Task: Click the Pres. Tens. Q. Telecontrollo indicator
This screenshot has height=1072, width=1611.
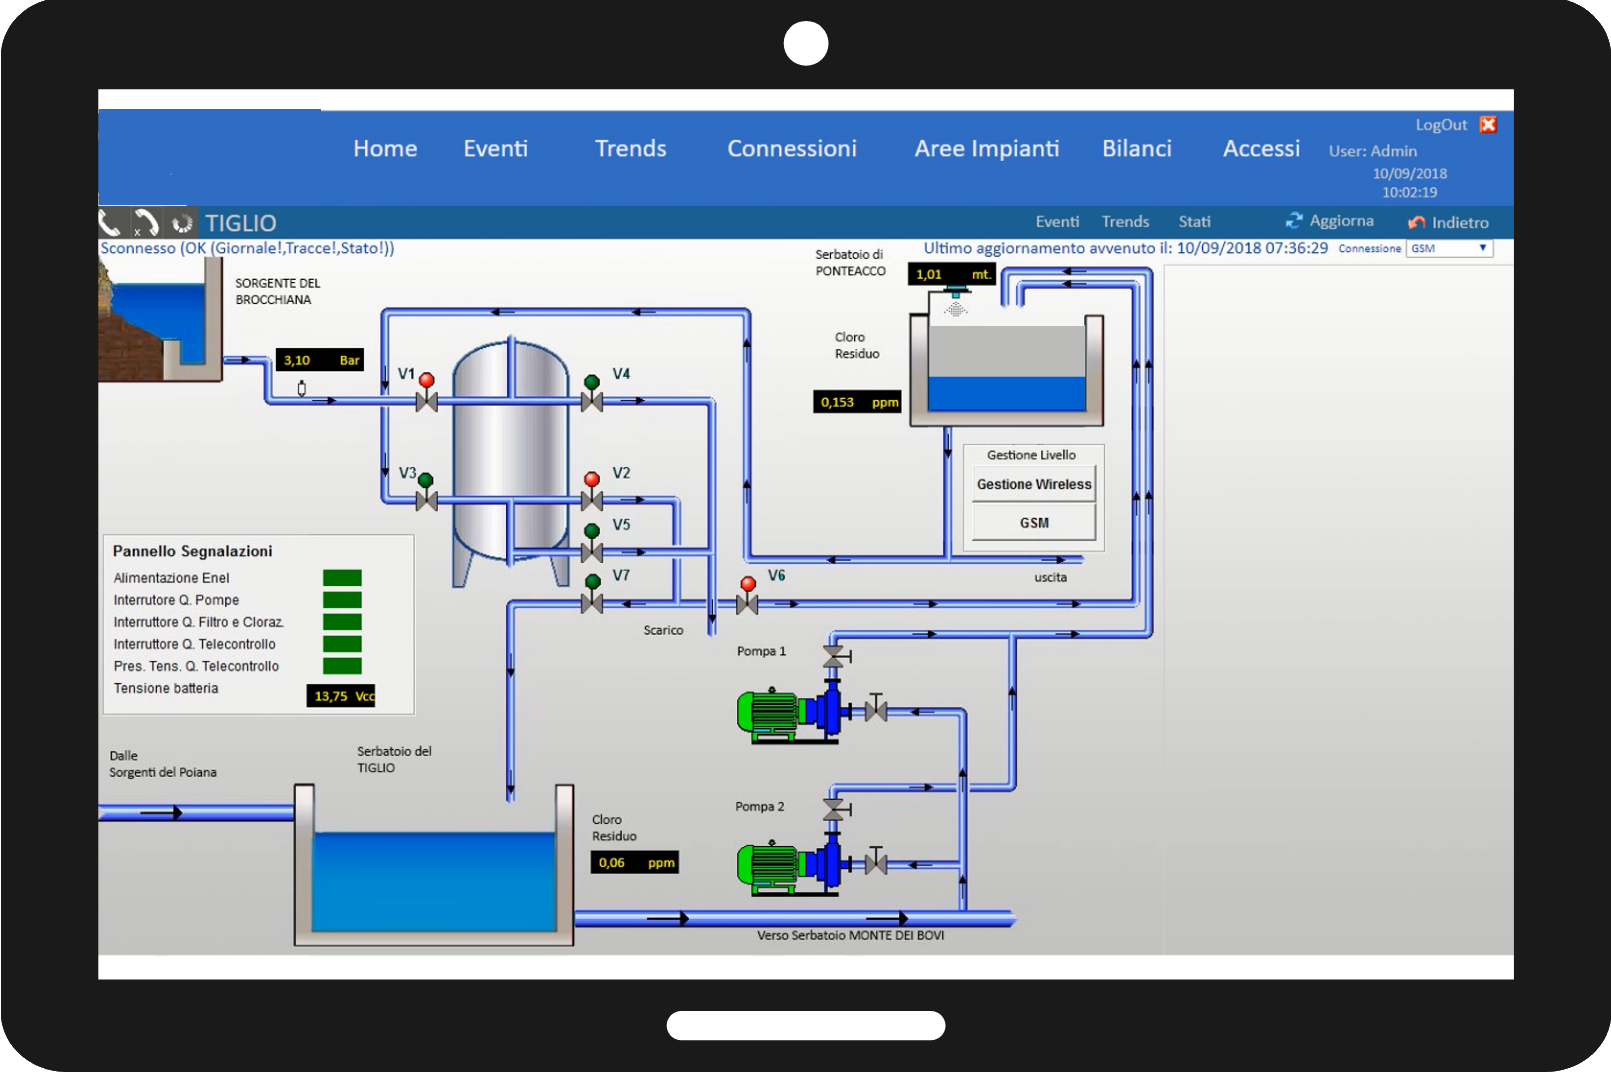Action: [342, 665]
